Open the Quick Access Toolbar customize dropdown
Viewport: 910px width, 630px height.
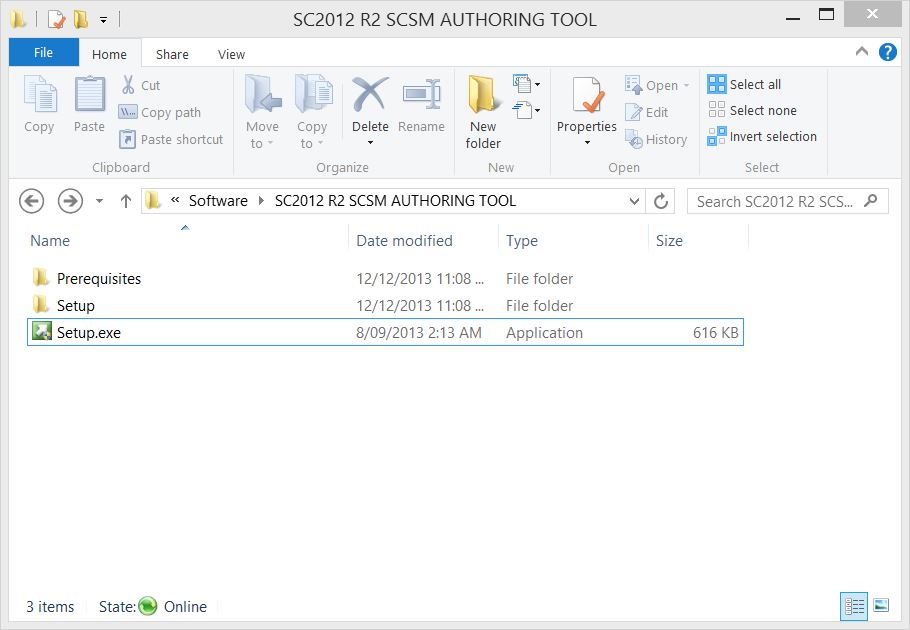[103, 19]
